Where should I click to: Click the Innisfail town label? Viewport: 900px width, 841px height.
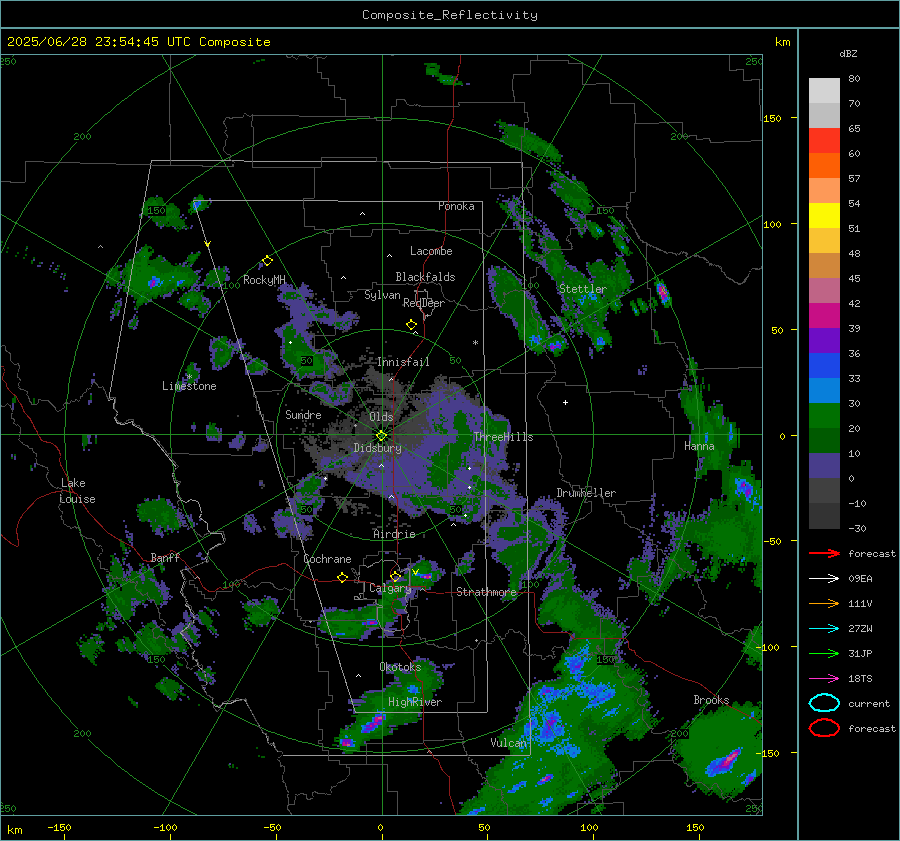(403, 362)
